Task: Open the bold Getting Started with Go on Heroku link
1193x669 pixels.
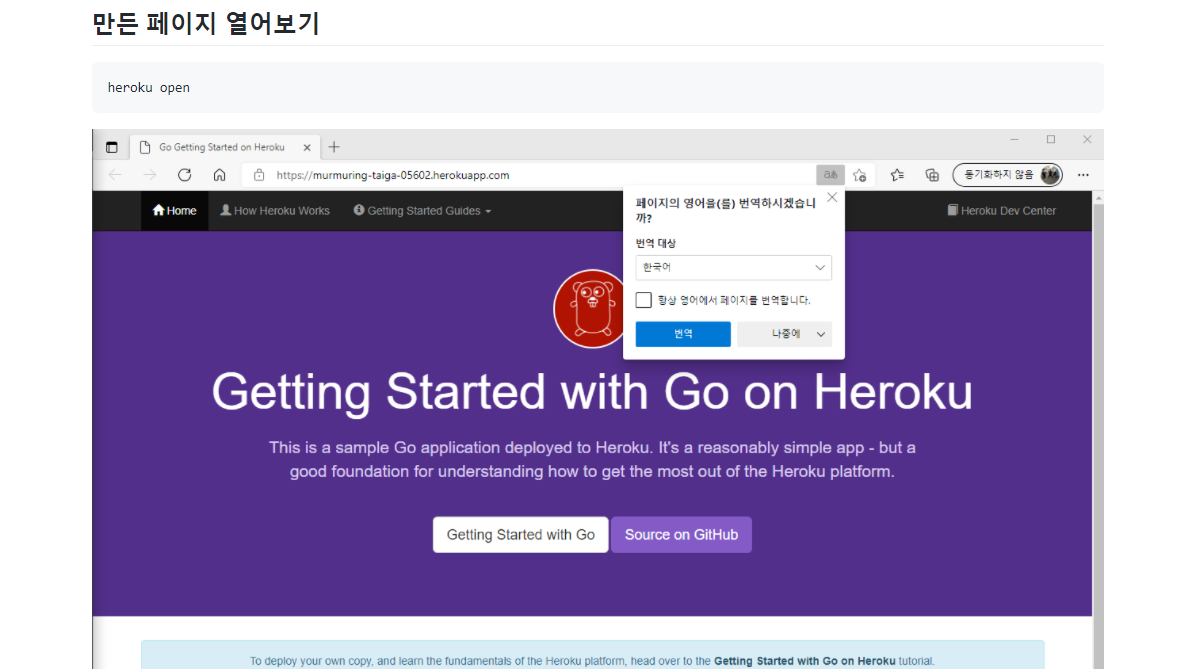Action: point(804,661)
